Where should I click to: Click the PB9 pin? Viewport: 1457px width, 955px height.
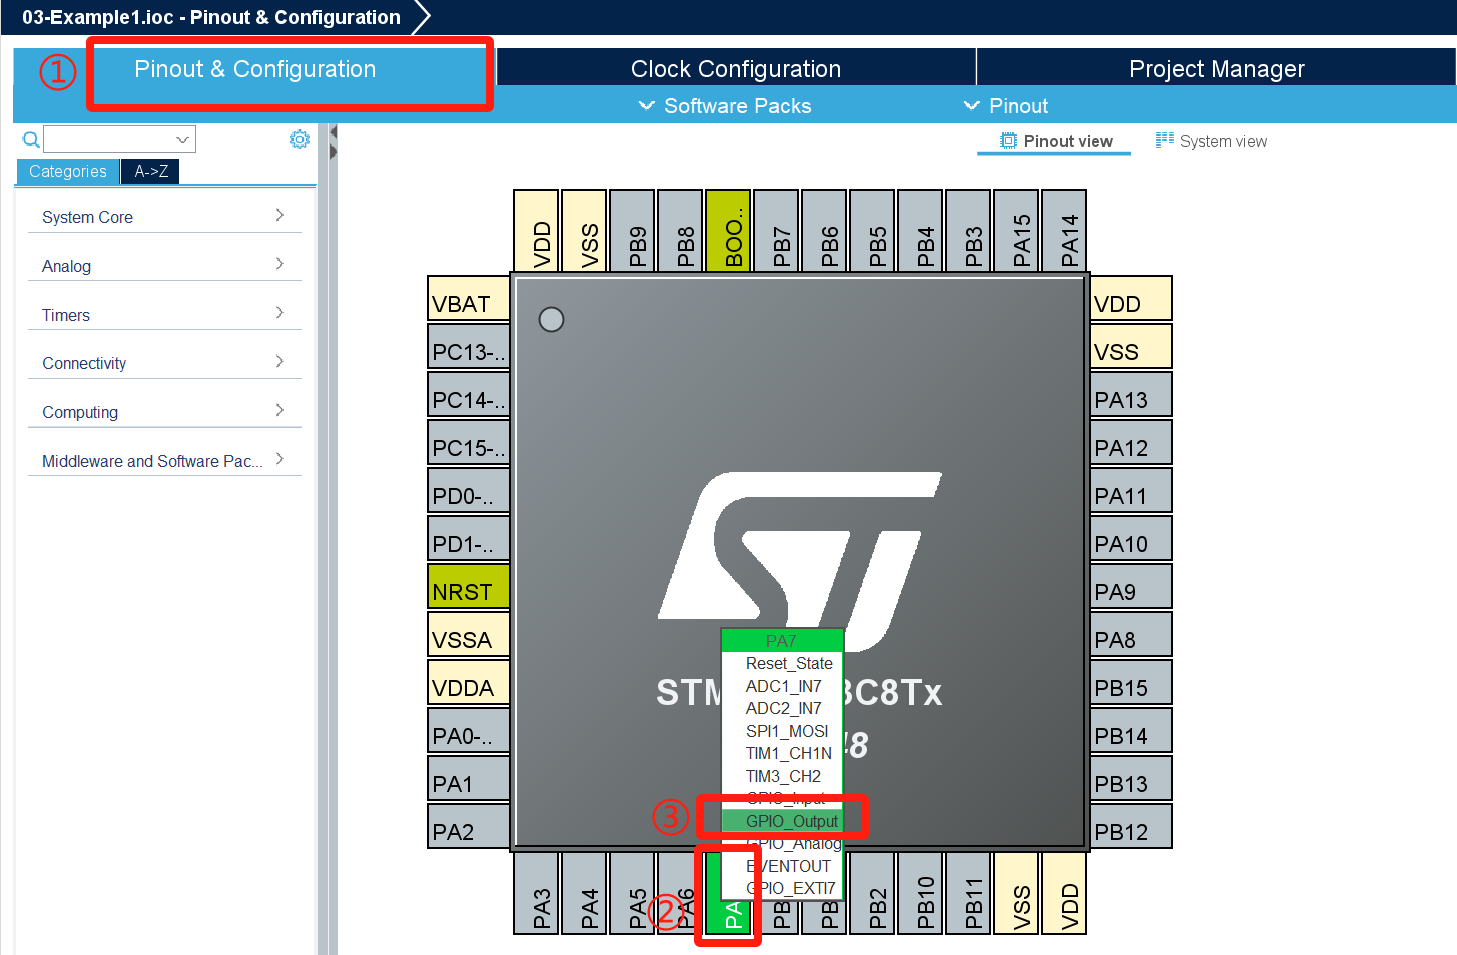point(632,231)
